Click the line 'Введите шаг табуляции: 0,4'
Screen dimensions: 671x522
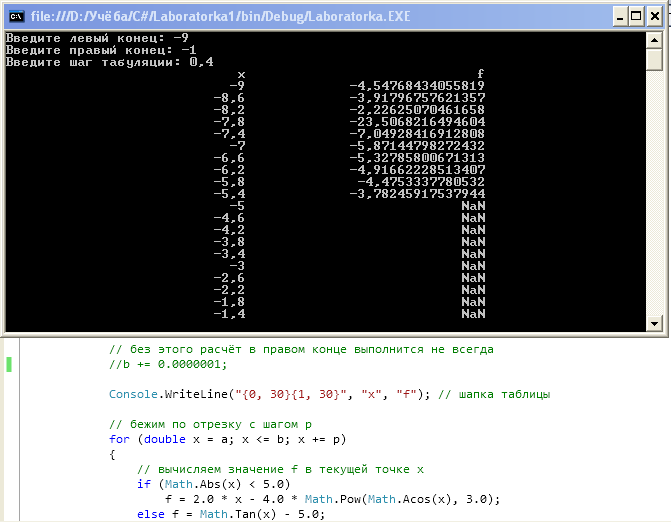[x=109, y=62]
